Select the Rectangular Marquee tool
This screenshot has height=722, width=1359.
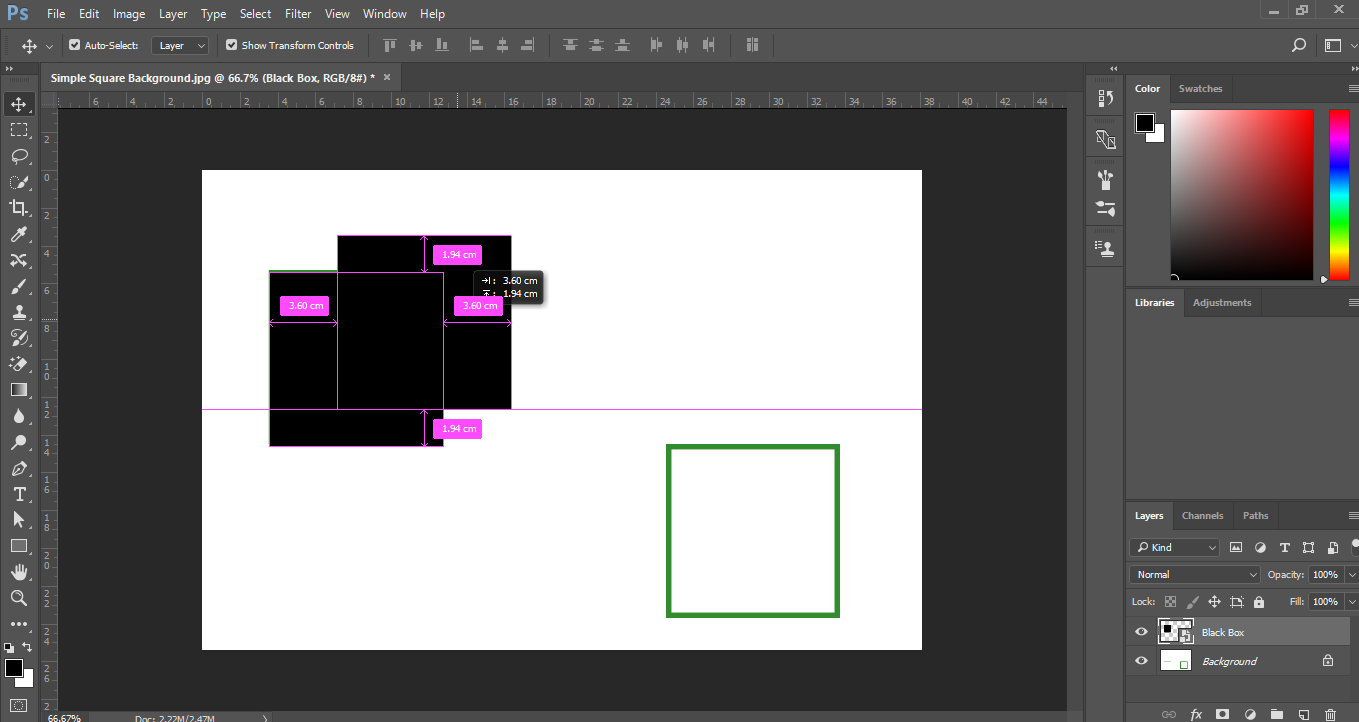19,130
